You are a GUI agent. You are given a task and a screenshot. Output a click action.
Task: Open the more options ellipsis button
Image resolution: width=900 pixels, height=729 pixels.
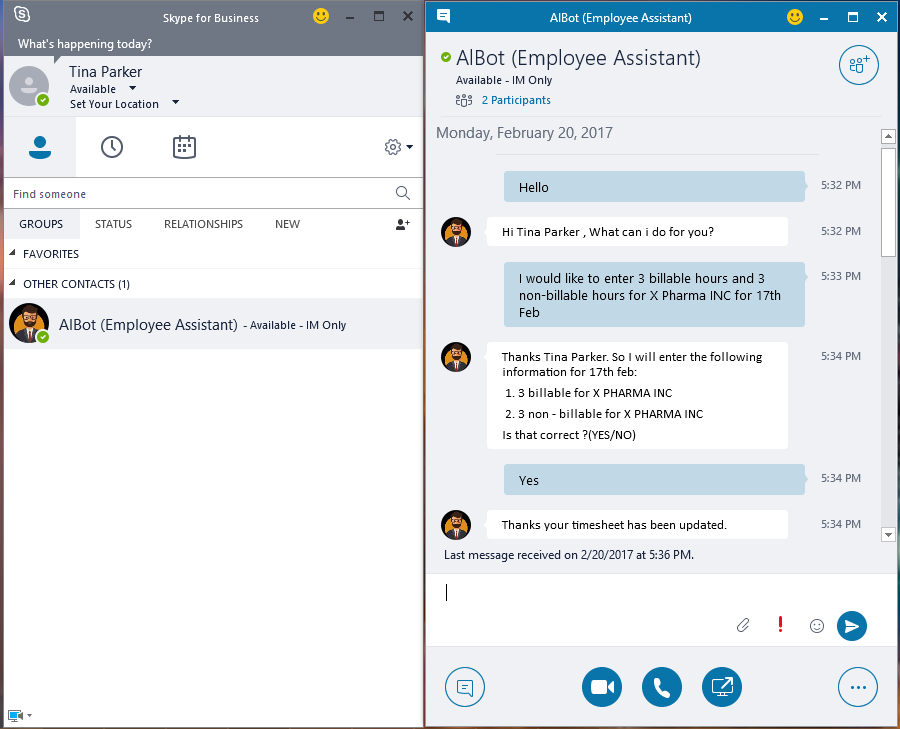pos(858,687)
